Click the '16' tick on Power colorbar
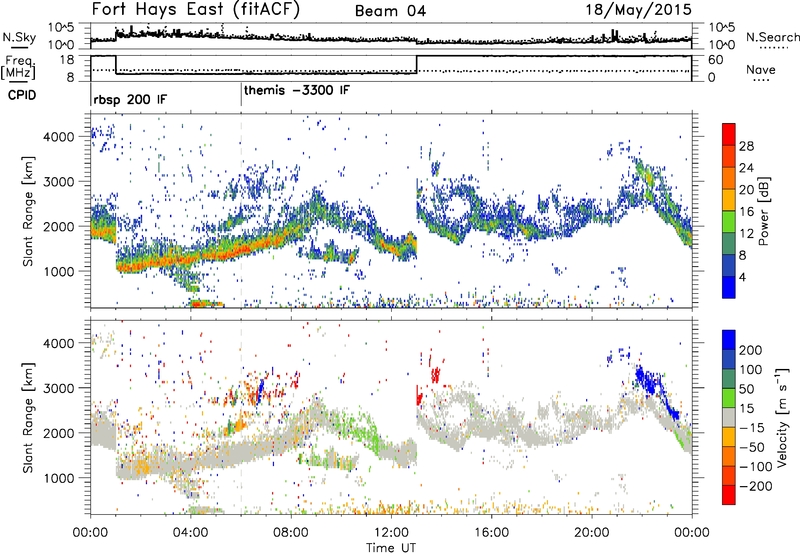 pos(746,212)
